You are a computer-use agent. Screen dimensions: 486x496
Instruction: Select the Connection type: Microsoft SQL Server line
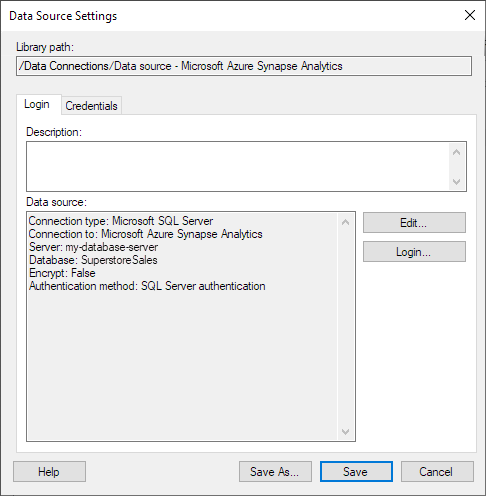click(x=121, y=221)
